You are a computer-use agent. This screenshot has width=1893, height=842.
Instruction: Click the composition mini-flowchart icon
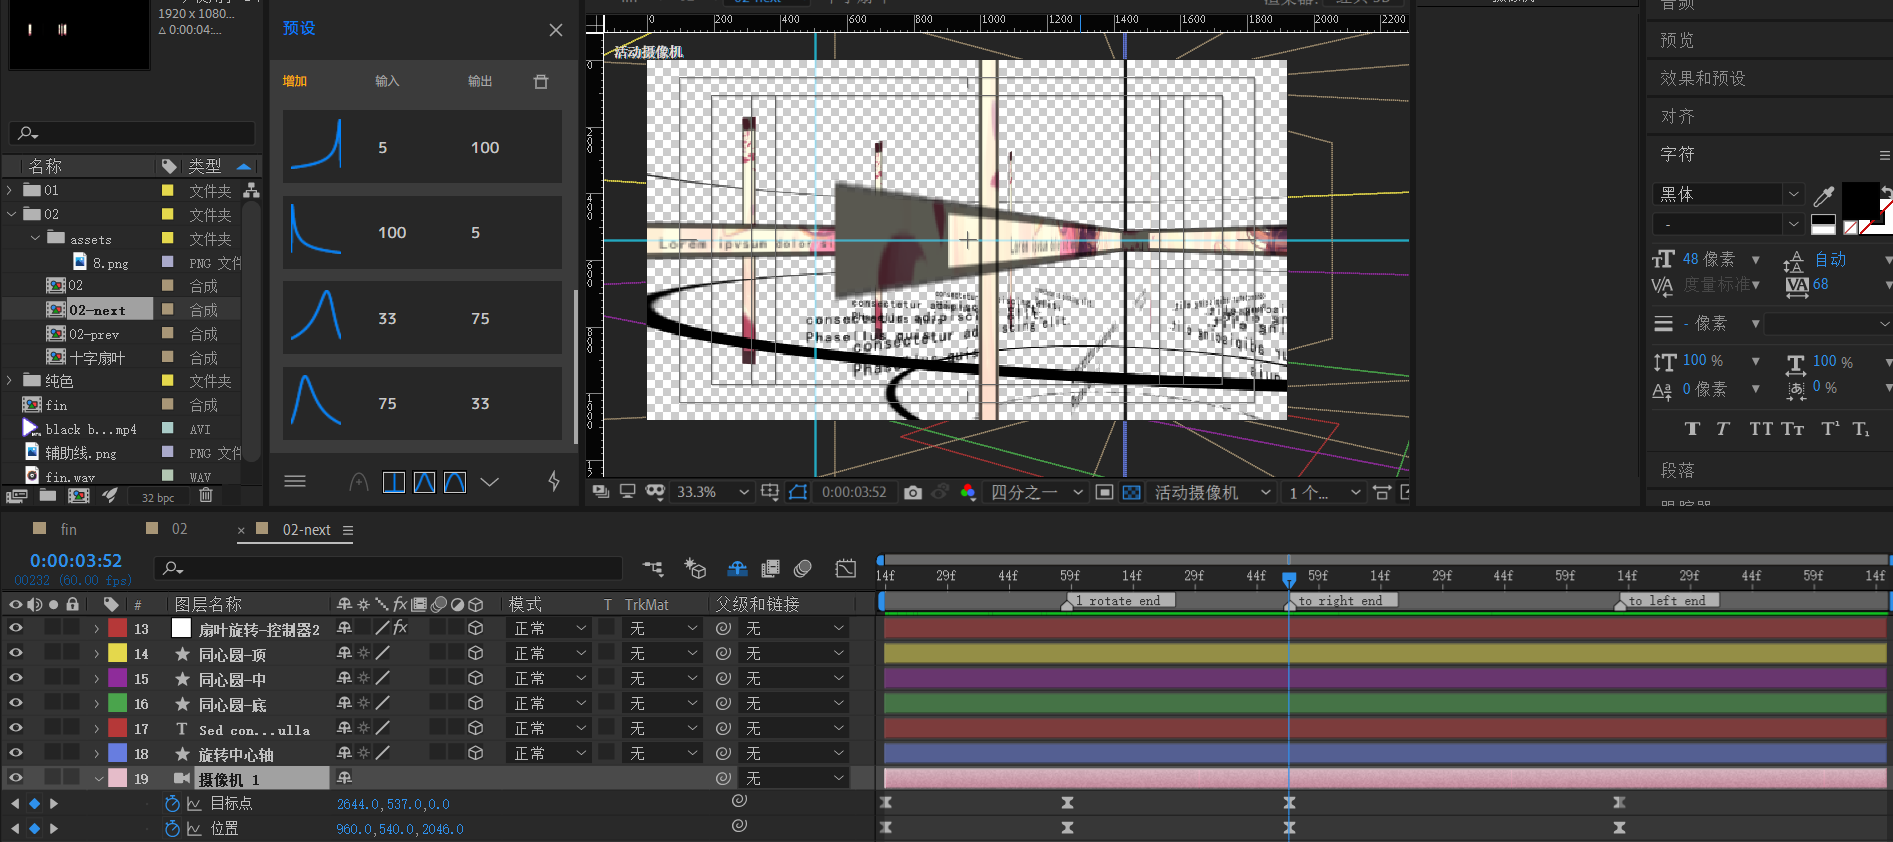click(x=653, y=569)
